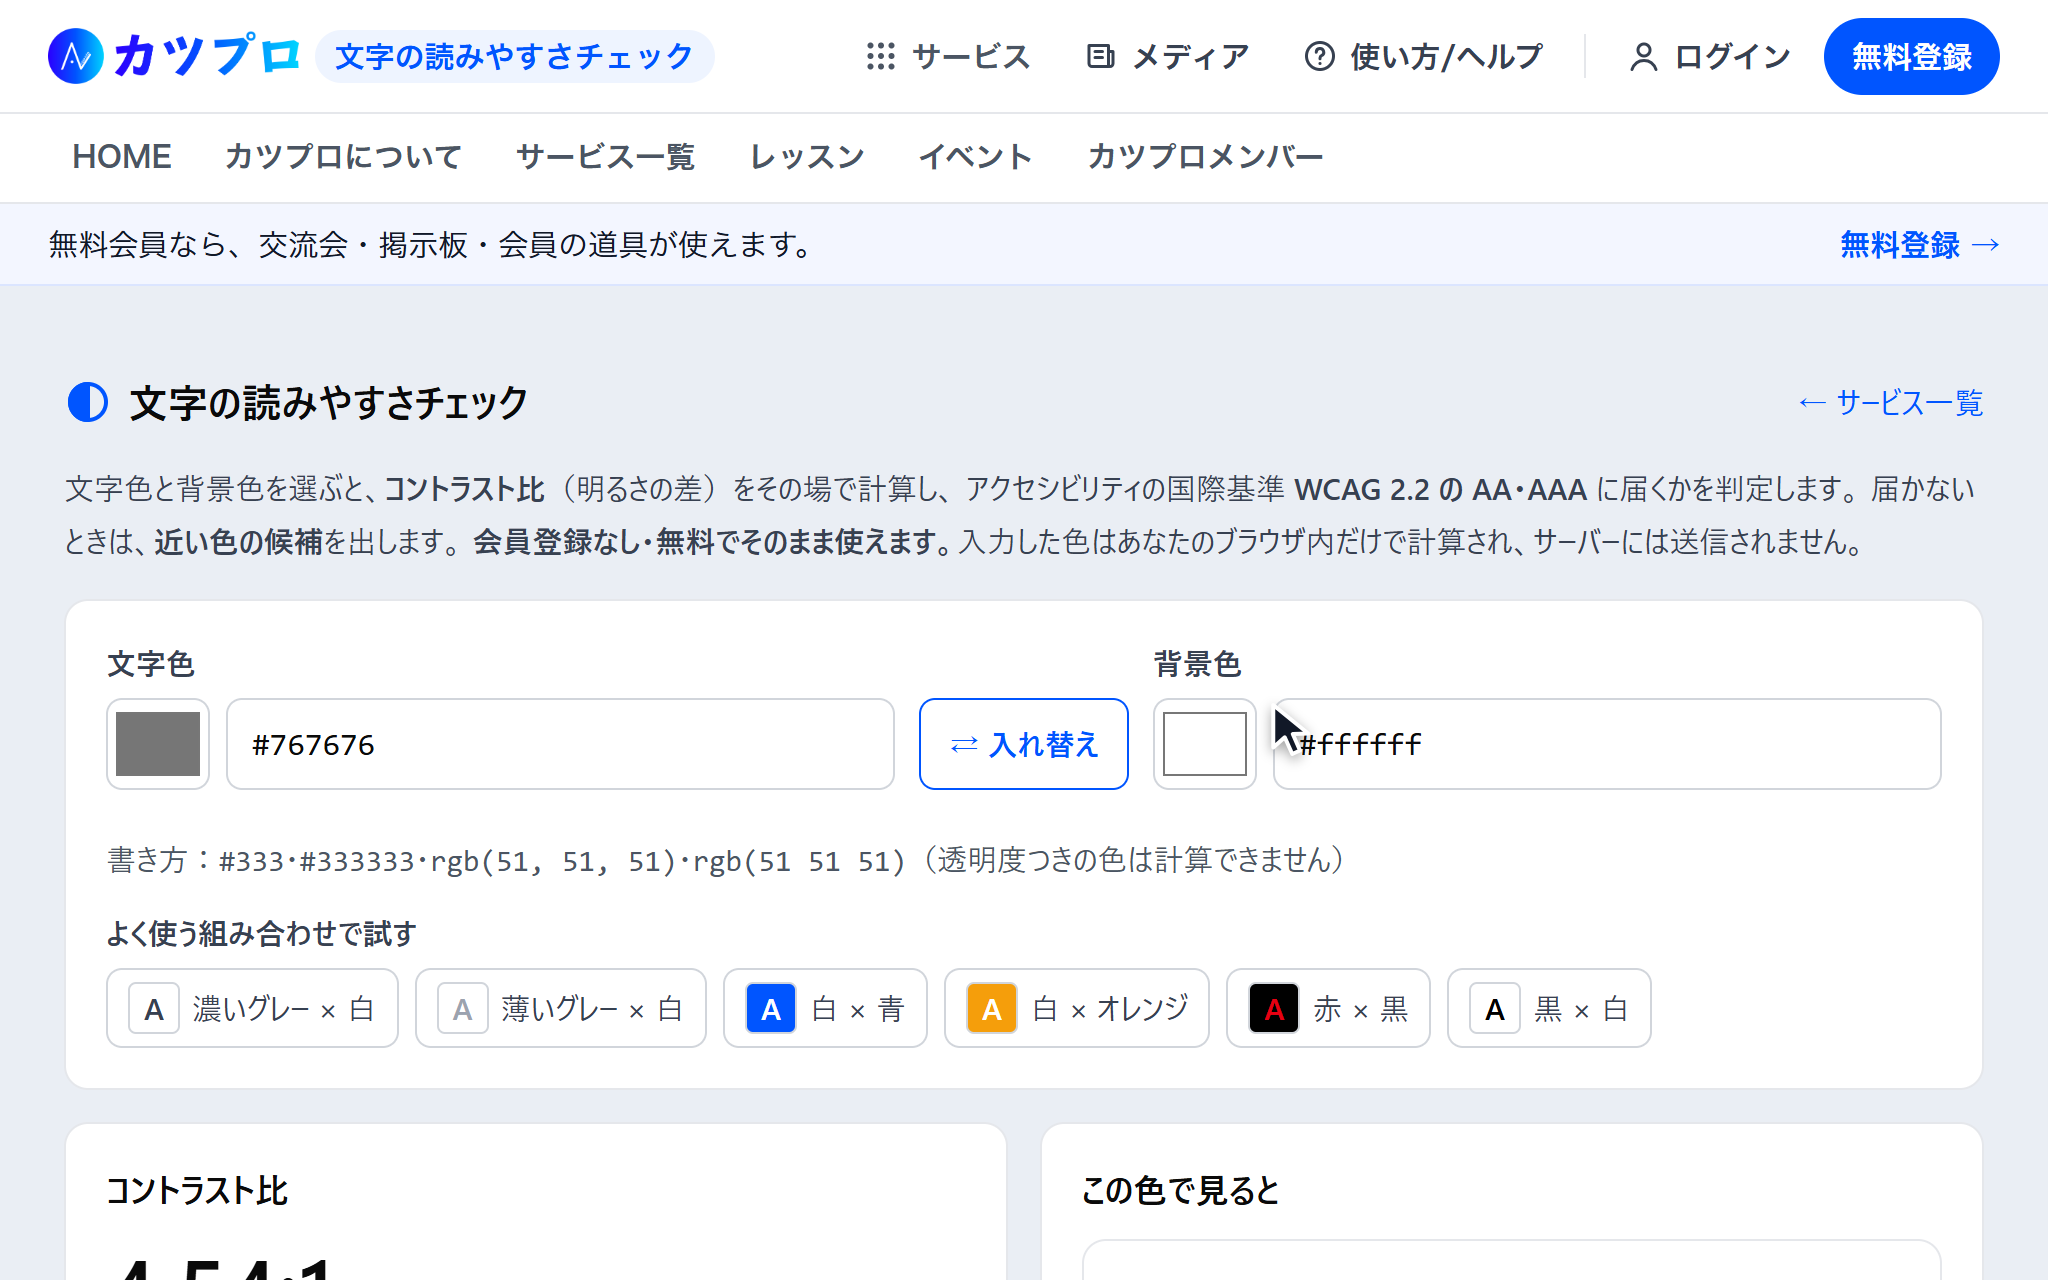The image size is (2048, 1280).
Task: Open カツプロメンバー menu item
Action: point(1205,157)
